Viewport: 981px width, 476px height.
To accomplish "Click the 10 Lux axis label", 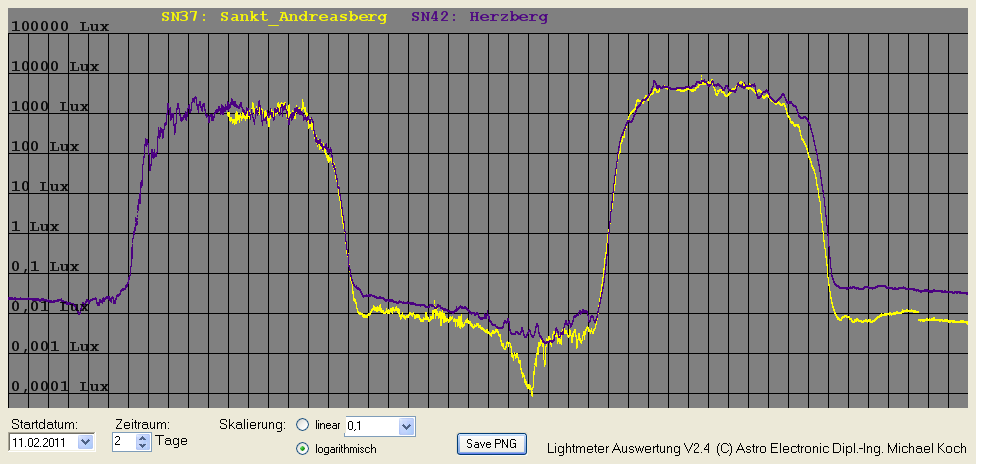I will 40,187.
